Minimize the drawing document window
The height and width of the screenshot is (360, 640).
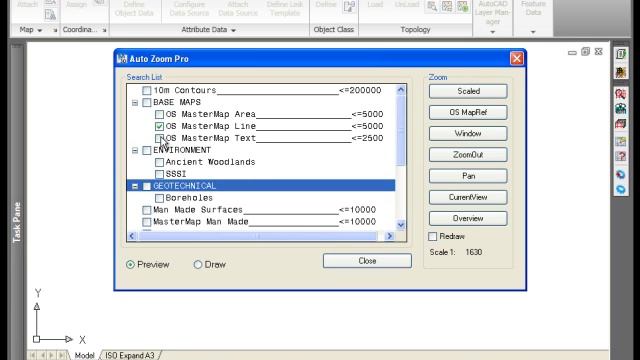572,52
